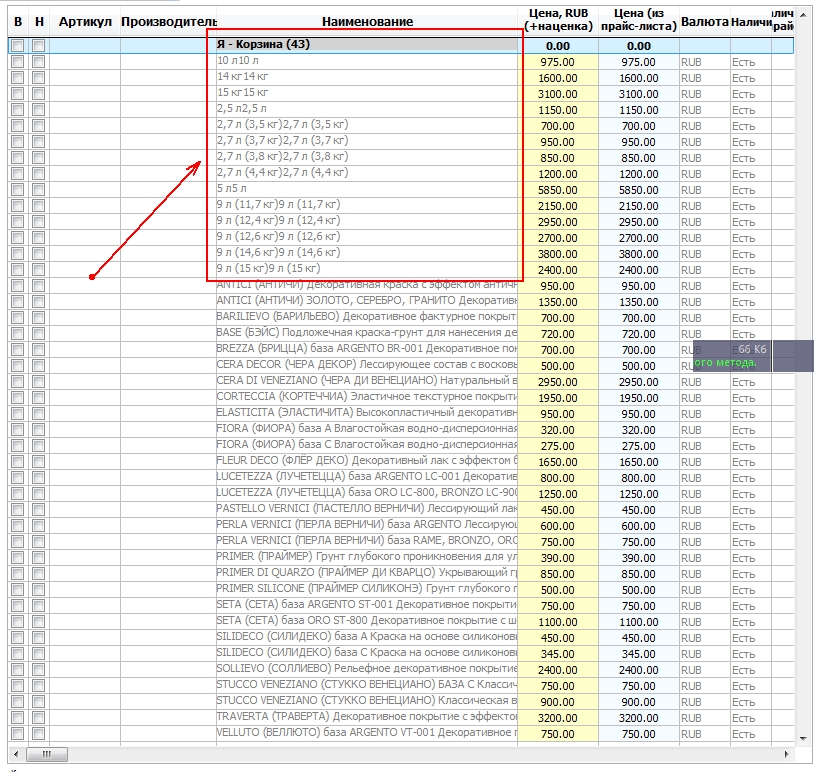Select the LUCETEZZA база ORO LC-800 row
Screen dimensions: 814x772
401,494
